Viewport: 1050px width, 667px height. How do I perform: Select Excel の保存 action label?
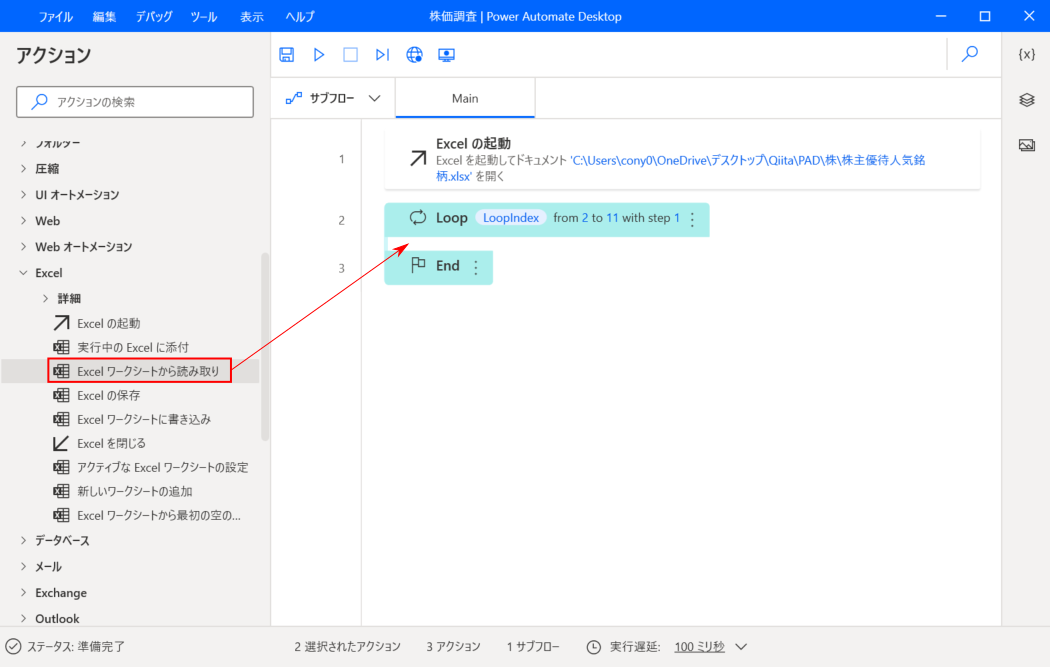(x=108, y=396)
